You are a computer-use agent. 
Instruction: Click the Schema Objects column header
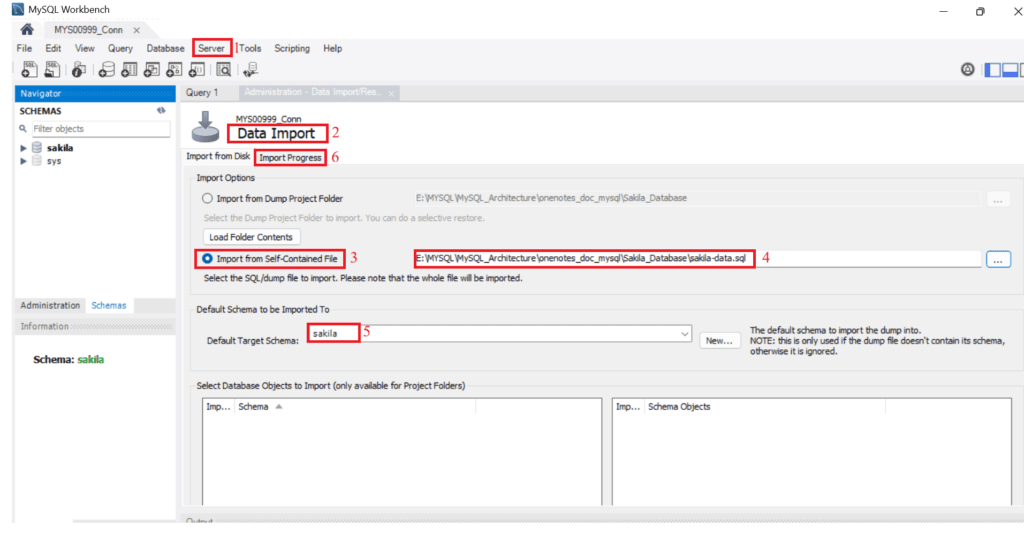(679, 406)
